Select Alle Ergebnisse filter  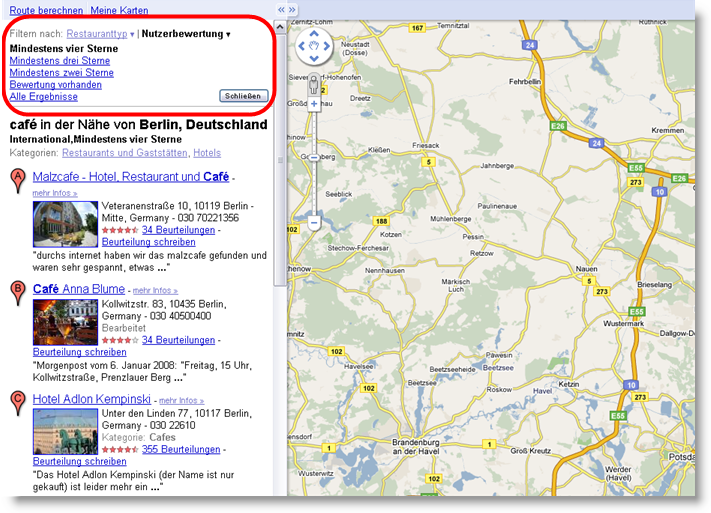pos(44,97)
